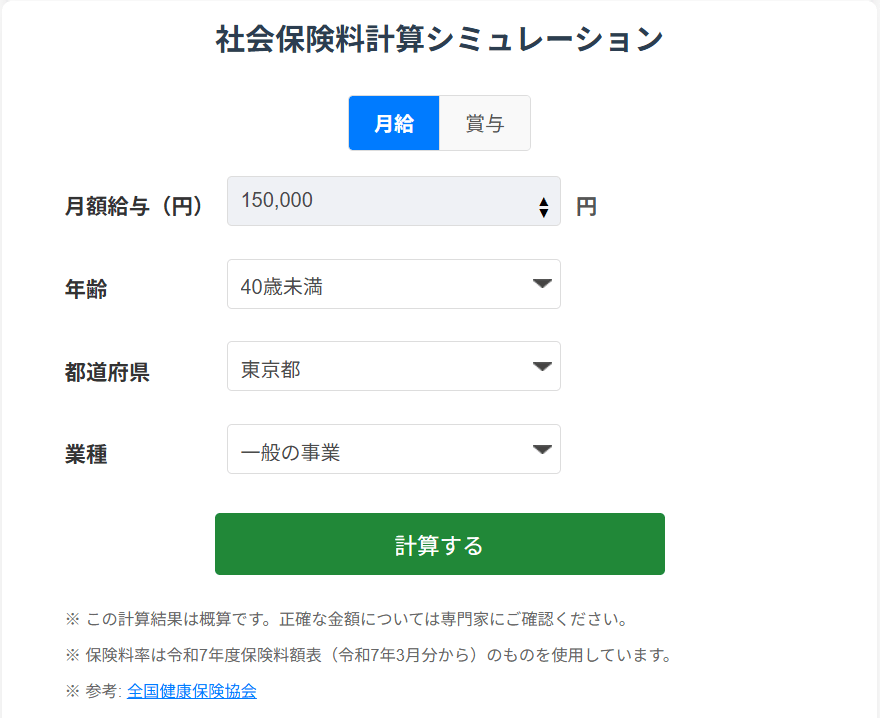Image resolution: width=880 pixels, height=718 pixels.
Task: Open the 都道府県 dropdown showing 東京都
Action: [380, 367]
